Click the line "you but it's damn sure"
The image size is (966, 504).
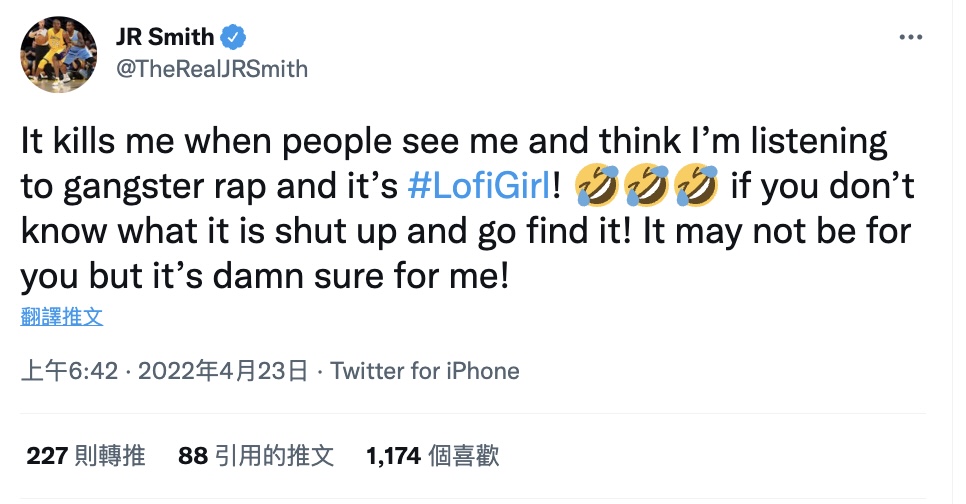coord(266,276)
